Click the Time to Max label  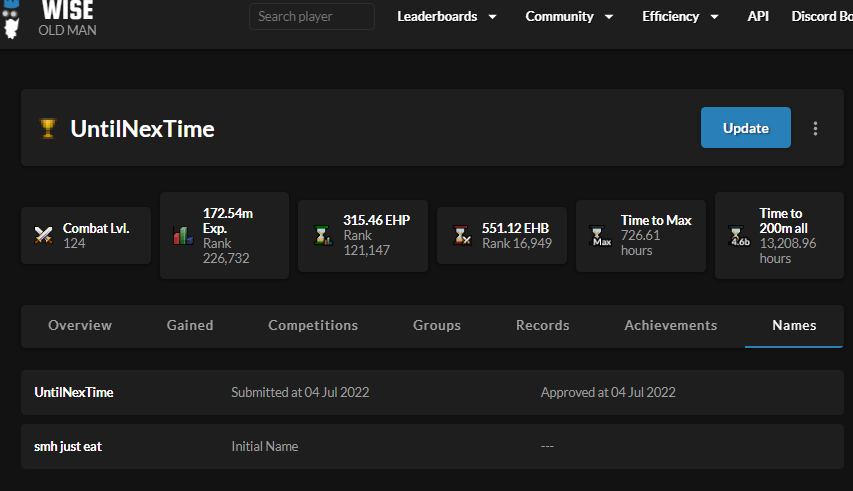click(656, 220)
